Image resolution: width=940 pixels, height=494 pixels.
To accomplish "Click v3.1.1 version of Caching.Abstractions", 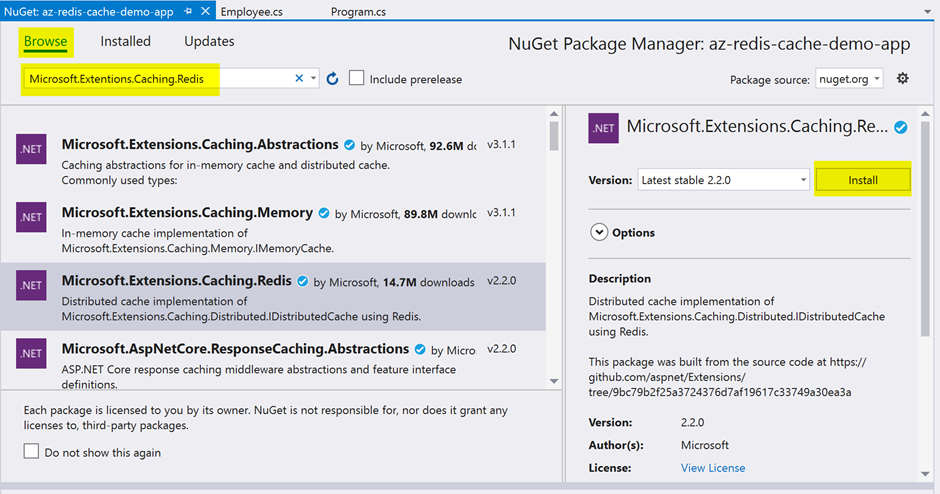I will click(x=501, y=144).
